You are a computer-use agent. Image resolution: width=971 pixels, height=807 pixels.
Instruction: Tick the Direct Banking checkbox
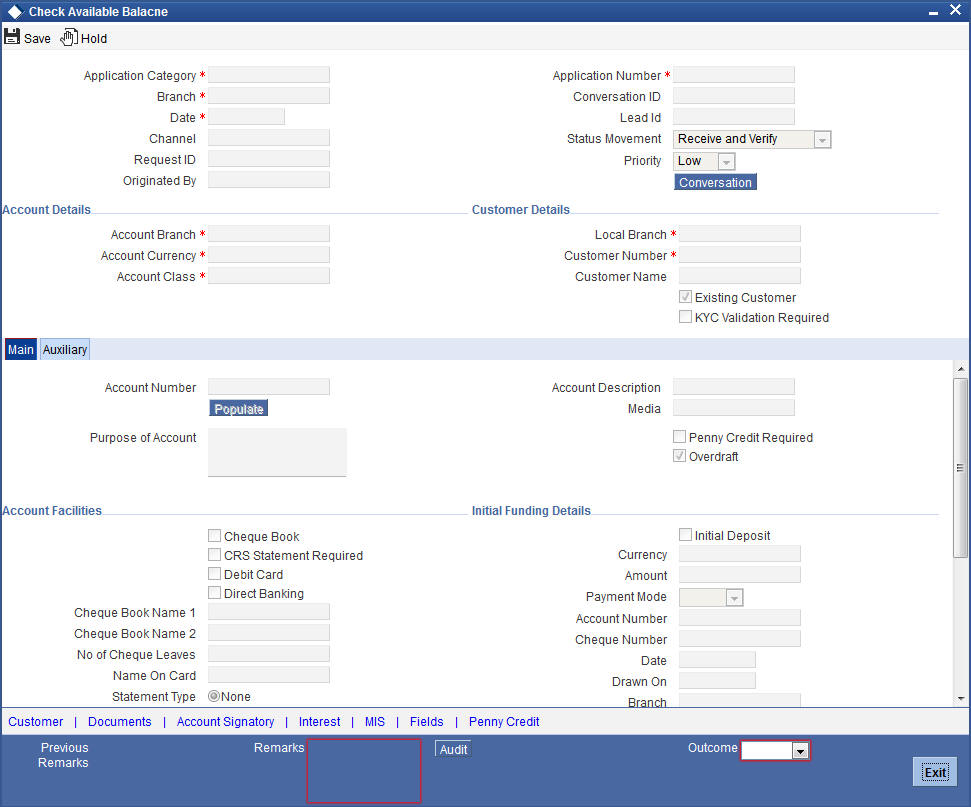(214, 593)
